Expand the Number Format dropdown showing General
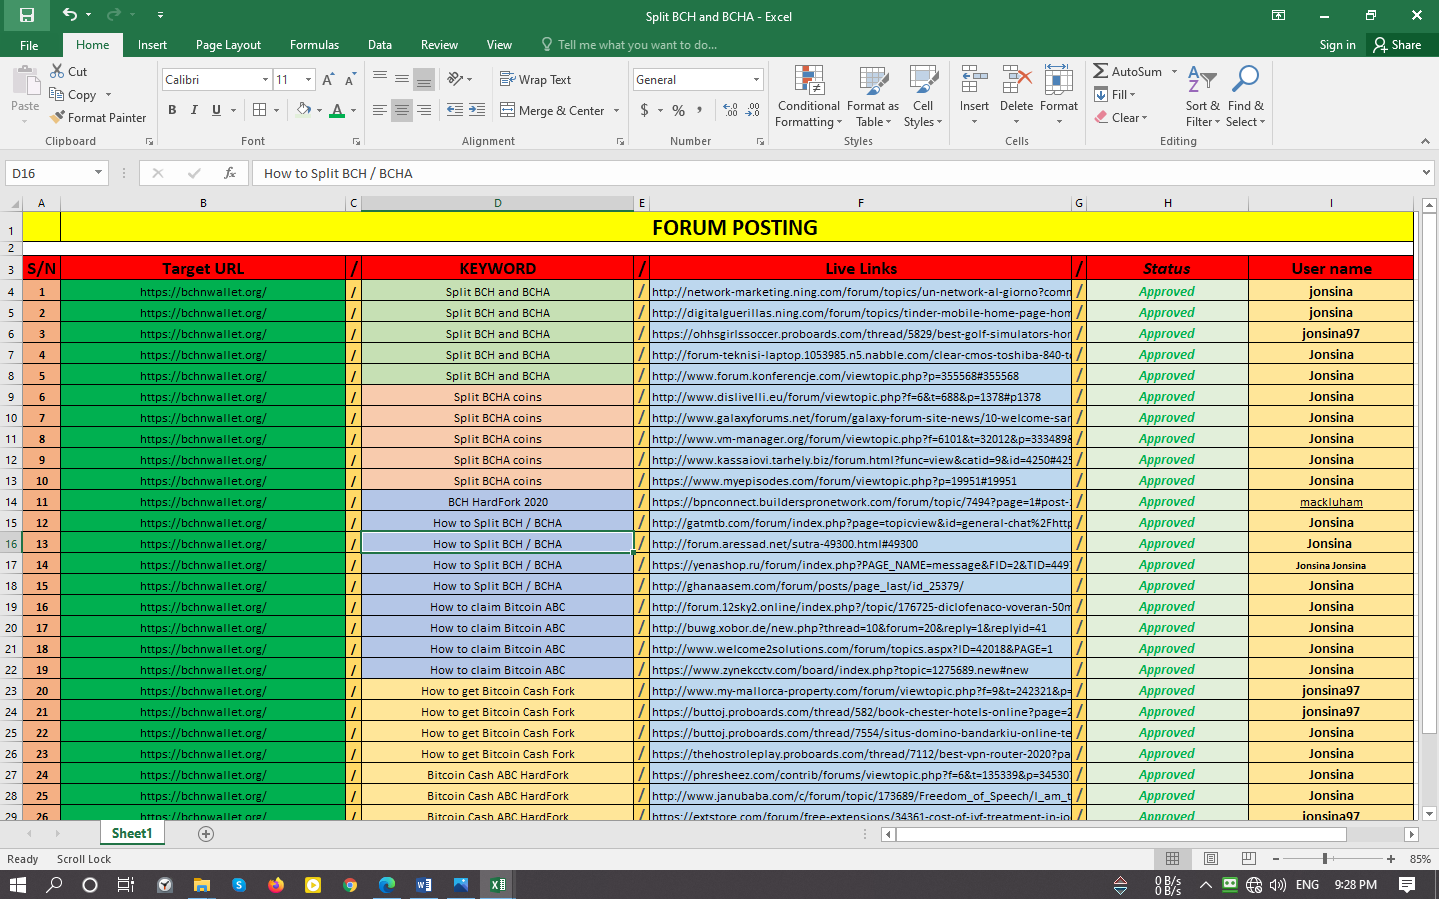This screenshot has width=1439, height=899. click(755, 79)
